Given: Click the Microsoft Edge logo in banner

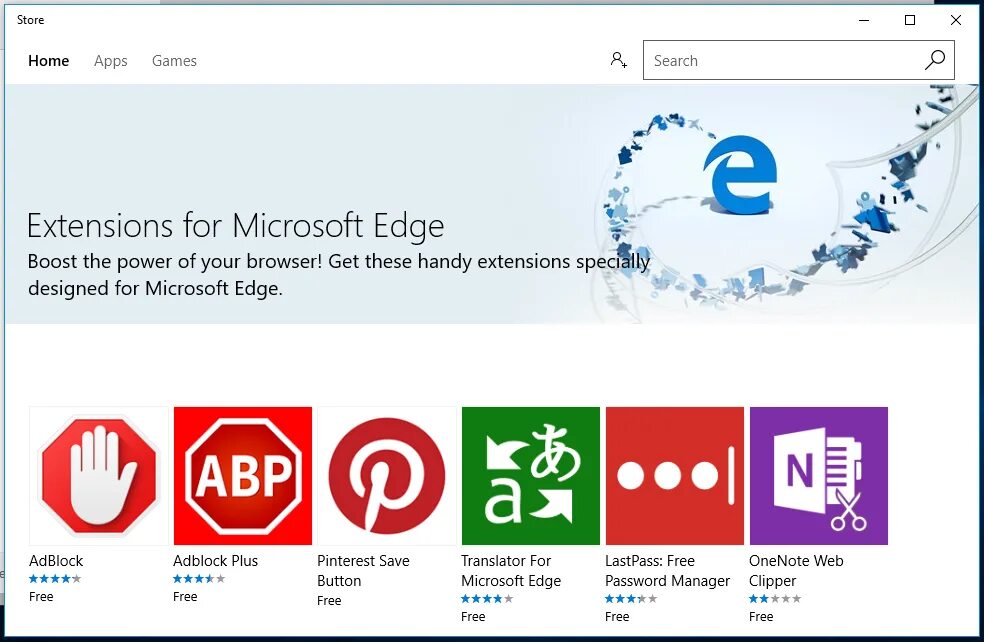Looking at the screenshot, I should click(x=741, y=175).
